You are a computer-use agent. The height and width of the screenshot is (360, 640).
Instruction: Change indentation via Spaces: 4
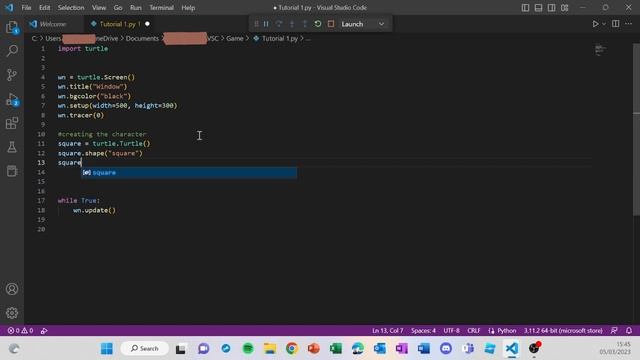click(x=423, y=331)
